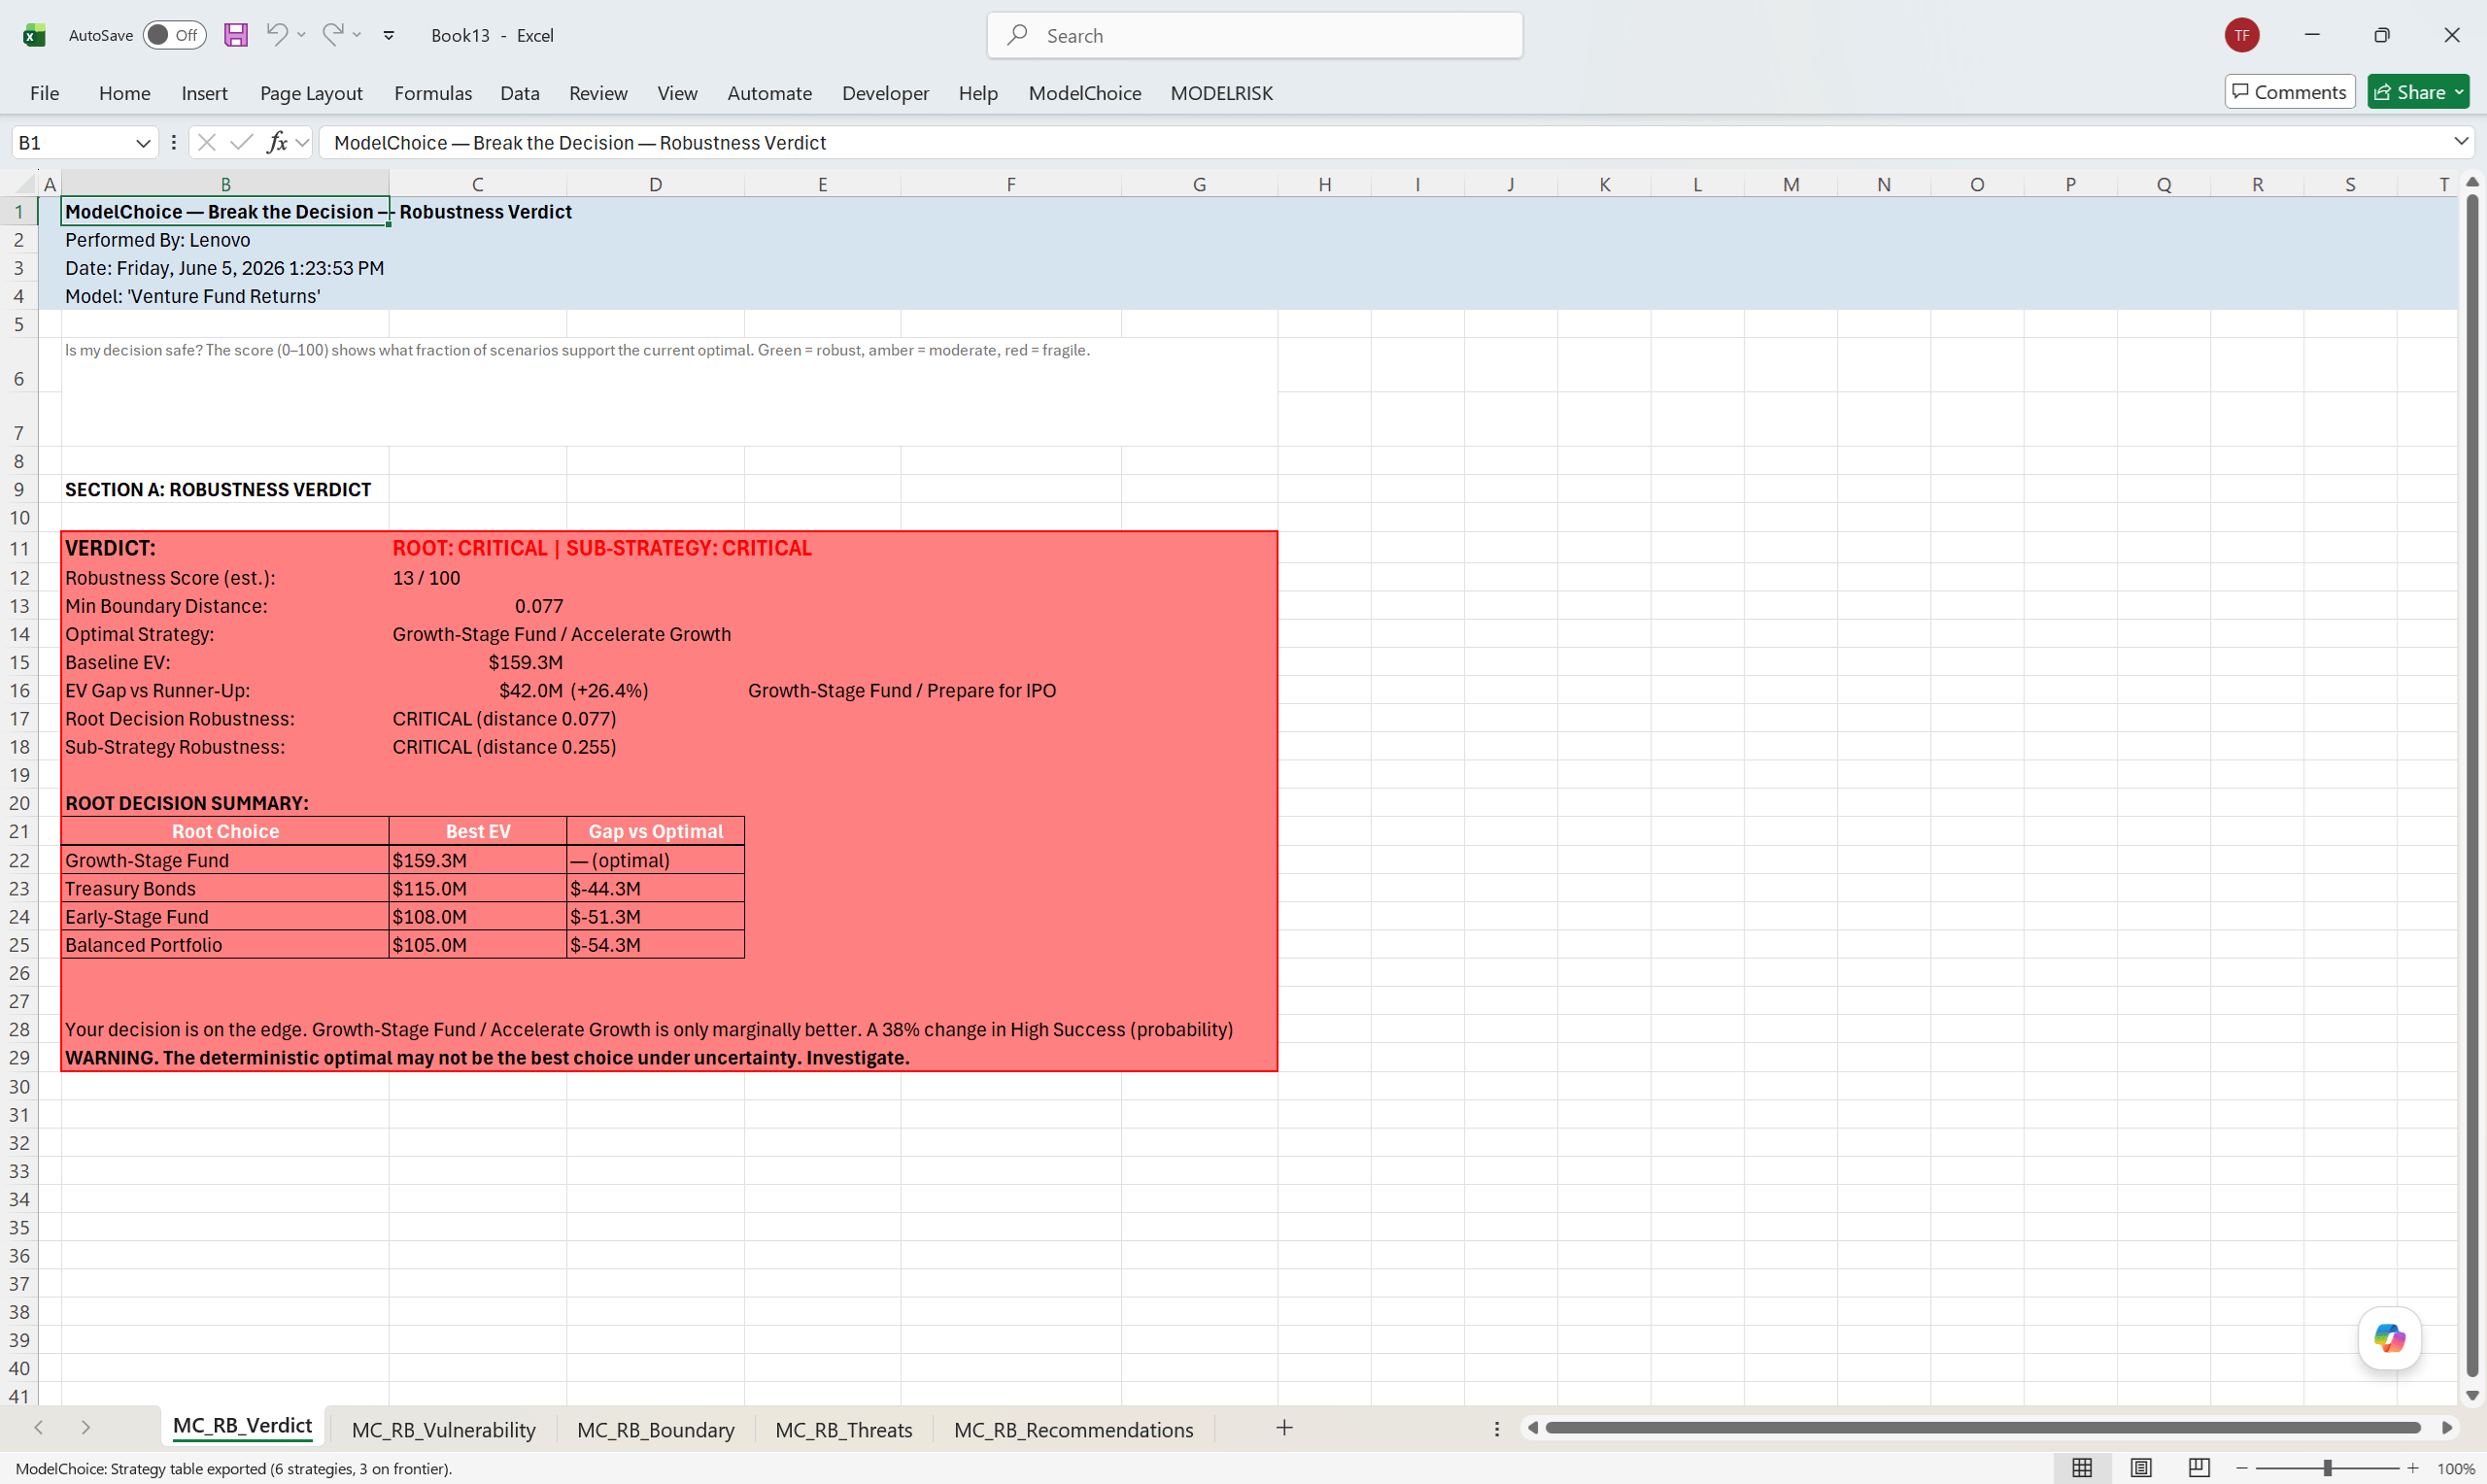
Task: Click the zoom slider handle
Action: [x=2327, y=1468]
